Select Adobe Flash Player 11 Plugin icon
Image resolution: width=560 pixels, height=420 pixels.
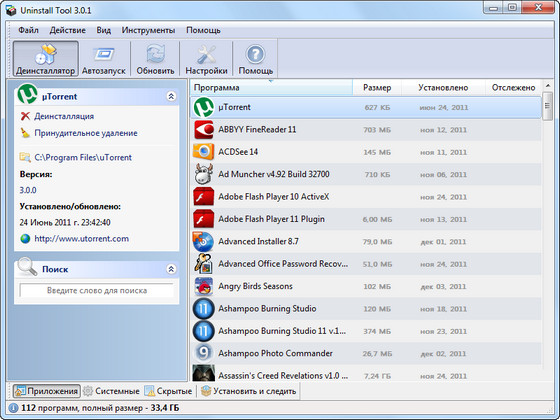204,219
